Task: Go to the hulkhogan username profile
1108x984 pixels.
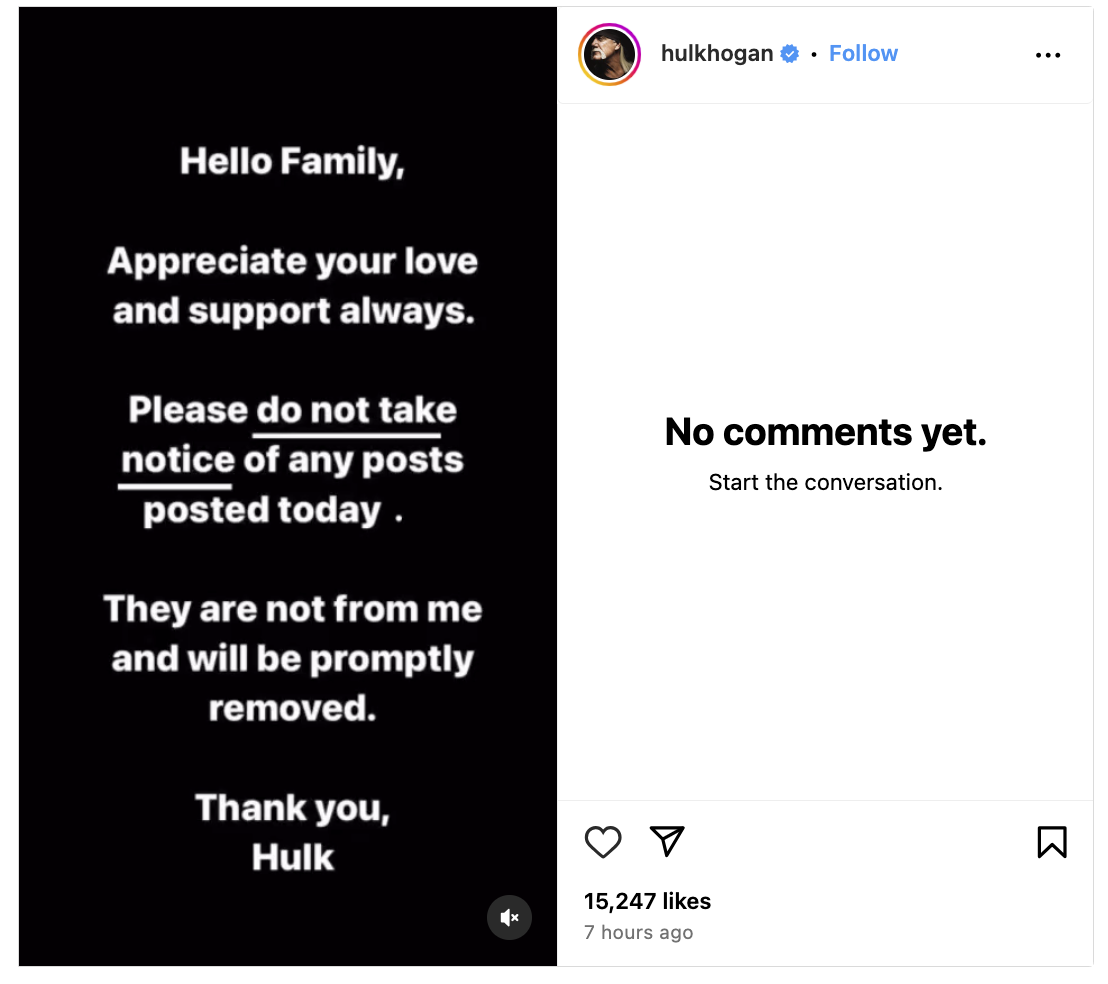Action: click(717, 54)
